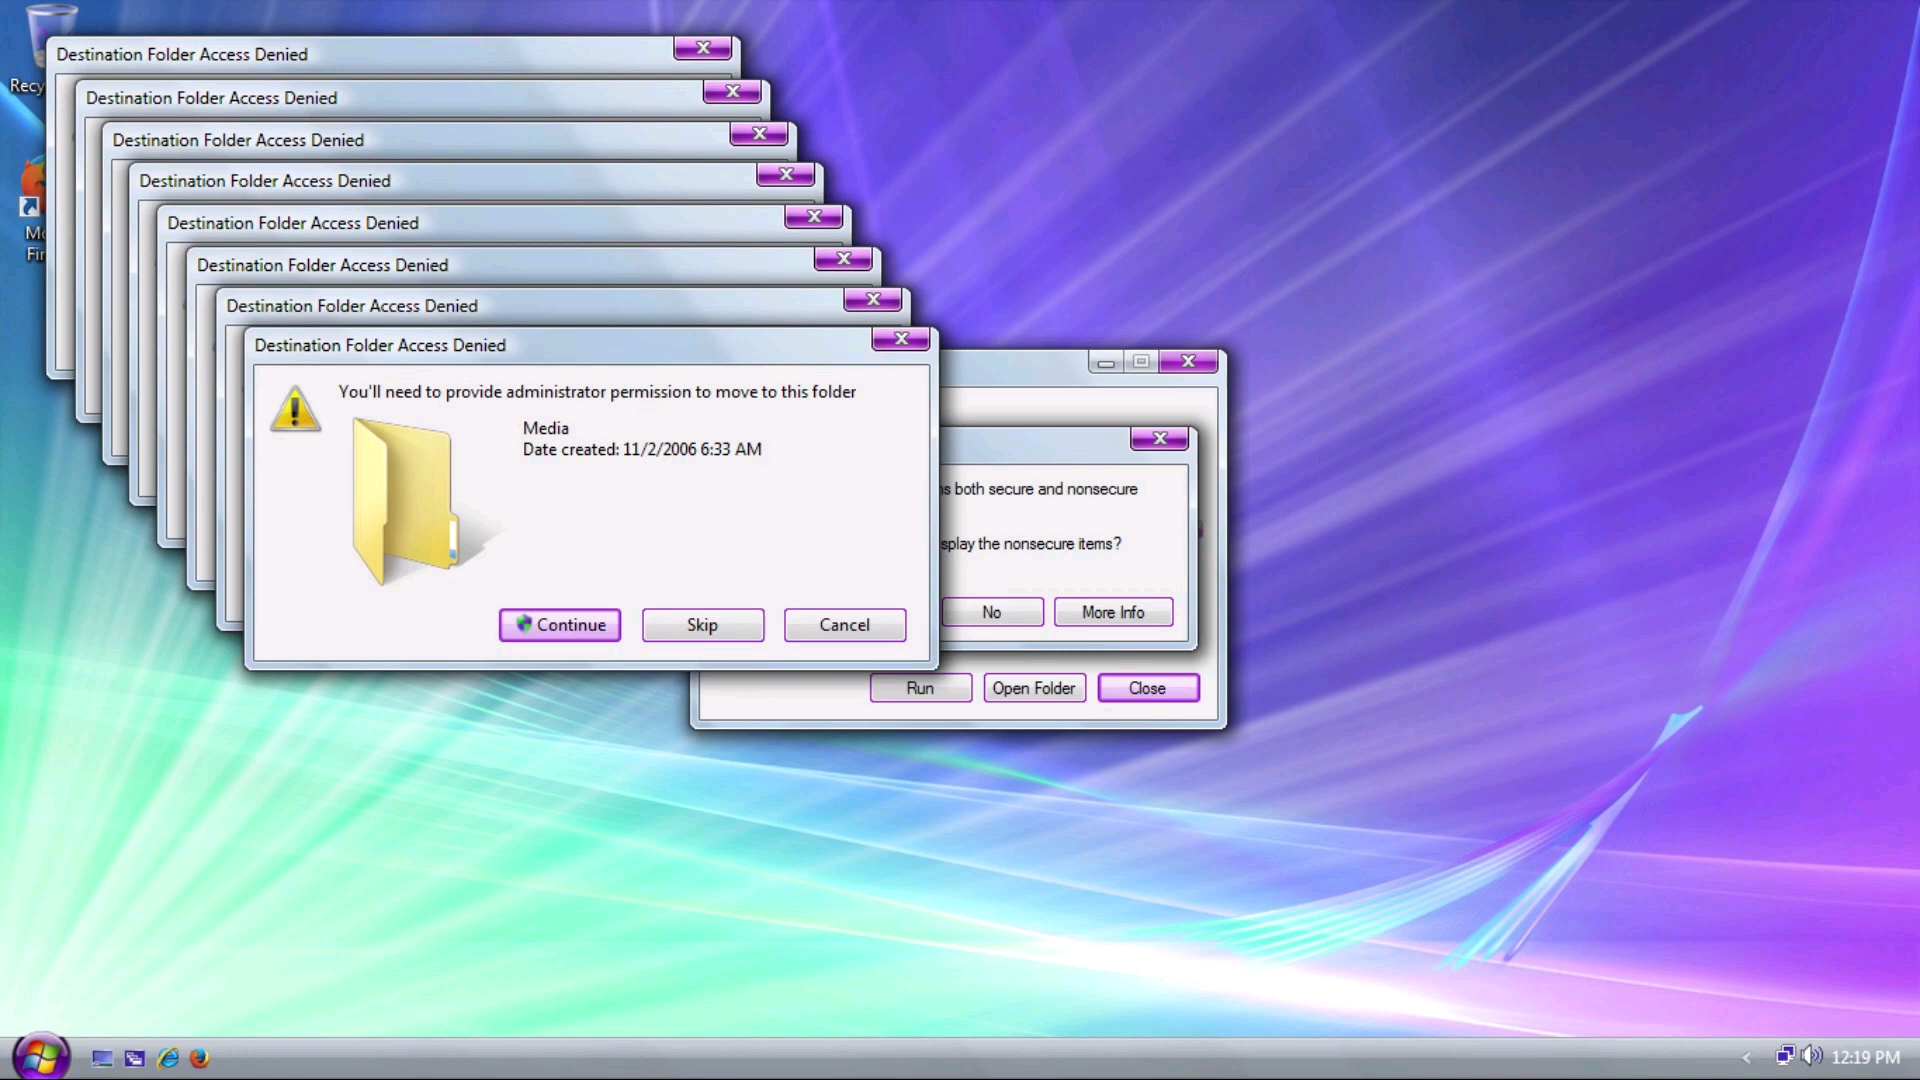Click the yellow warning triangle icon
1920x1080 pixels.
(295, 407)
